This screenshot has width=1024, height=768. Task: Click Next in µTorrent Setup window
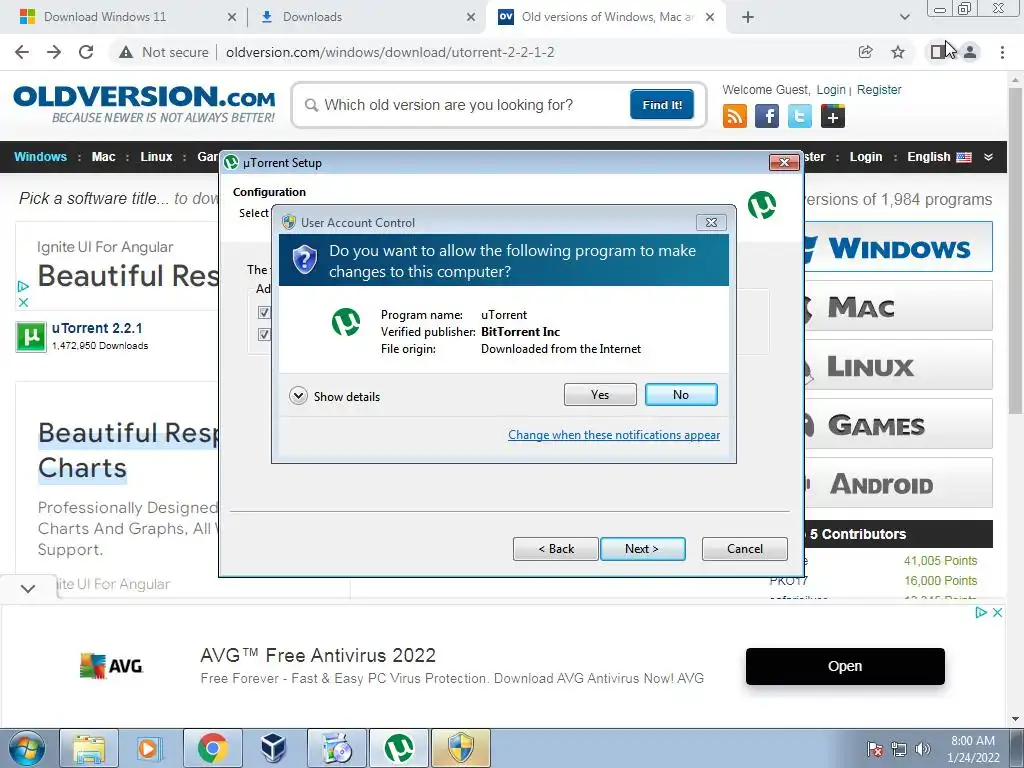[x=643, y=549]
